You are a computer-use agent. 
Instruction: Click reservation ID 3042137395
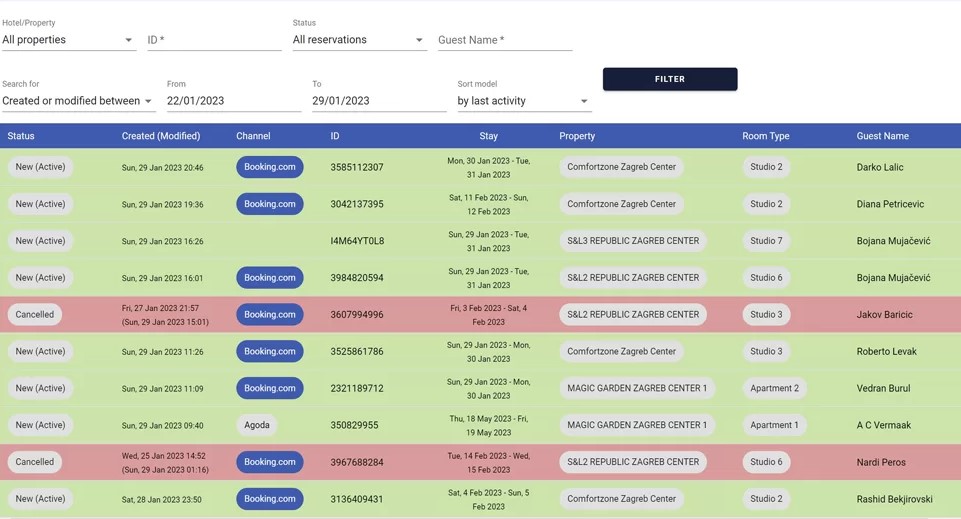(x=357, y=204)
